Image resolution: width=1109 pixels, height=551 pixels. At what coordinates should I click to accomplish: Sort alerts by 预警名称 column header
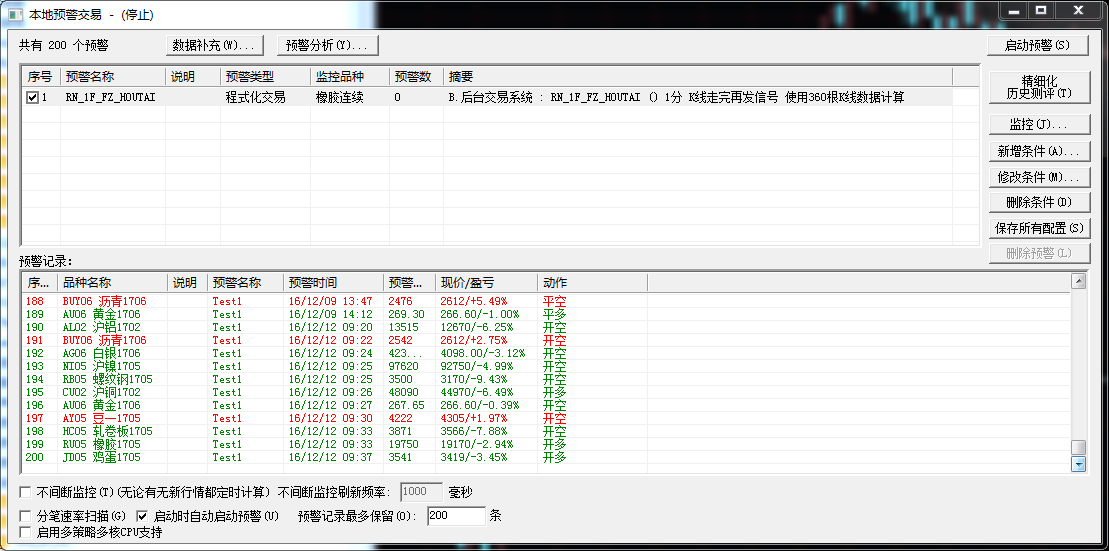(113, 76)
